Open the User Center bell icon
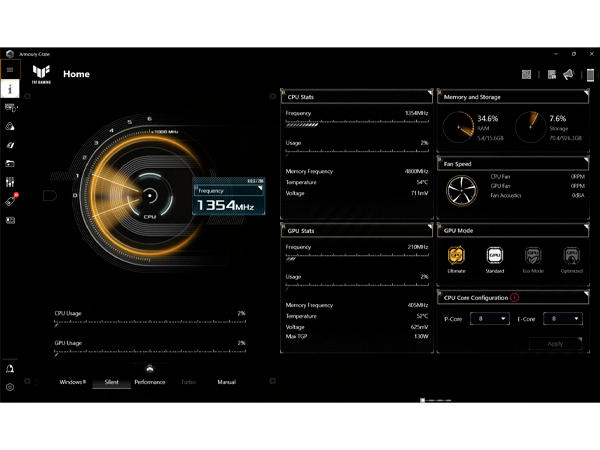The height and width of the screenshot is (450, 600). (10, 369)
